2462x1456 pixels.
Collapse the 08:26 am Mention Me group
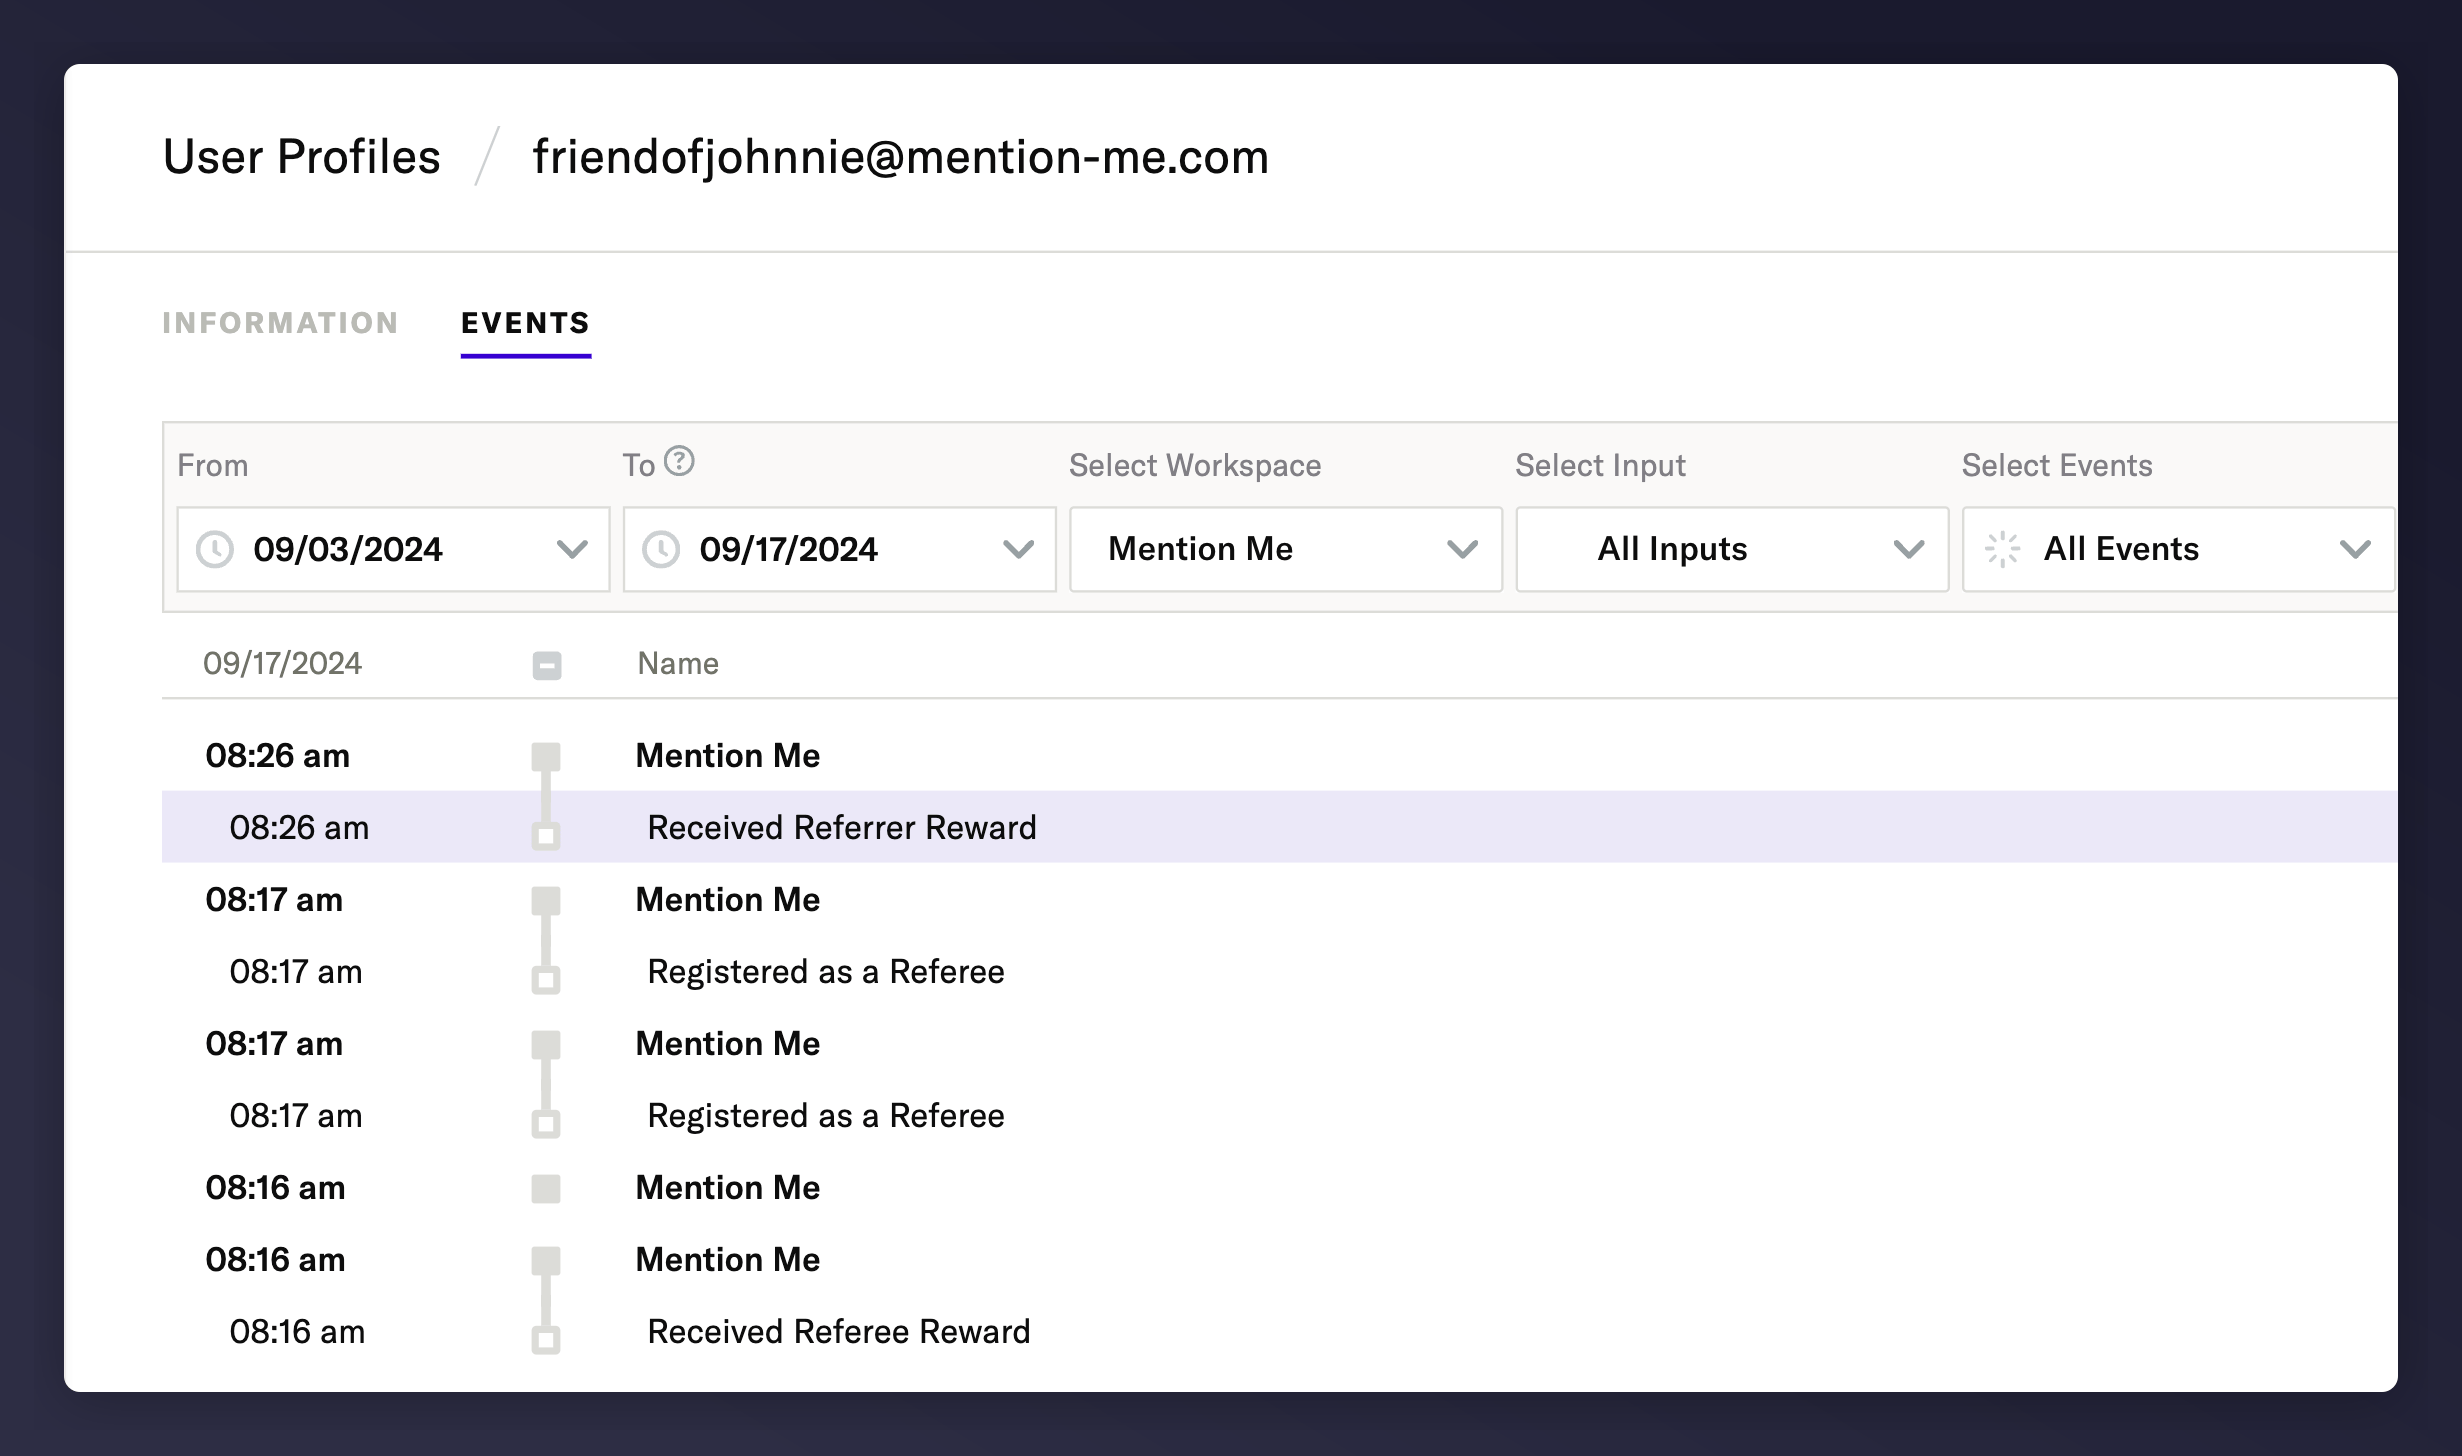pos(546,756)
